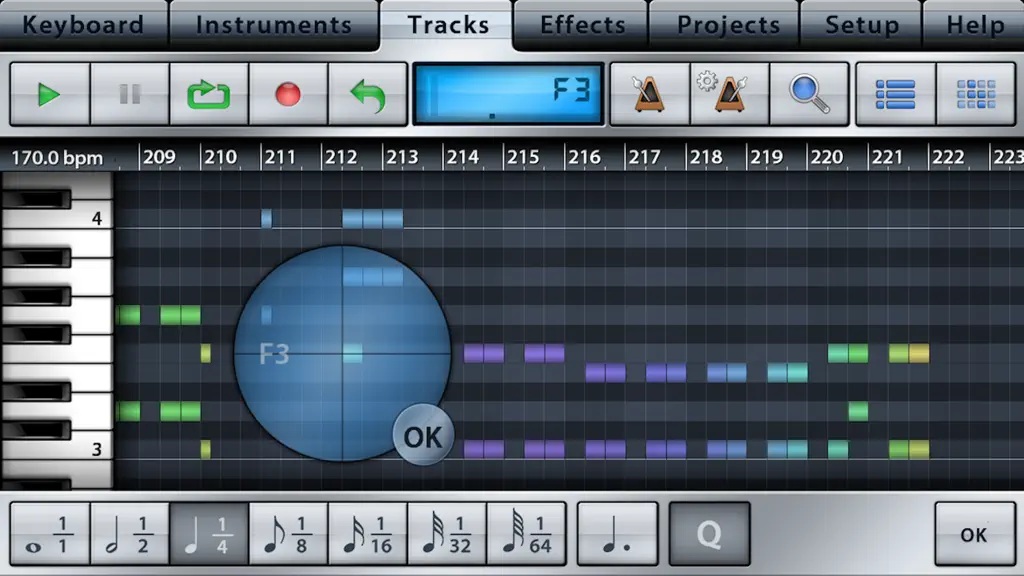
Task: Toggle the dotted note button
Action: tap(617, 534)
